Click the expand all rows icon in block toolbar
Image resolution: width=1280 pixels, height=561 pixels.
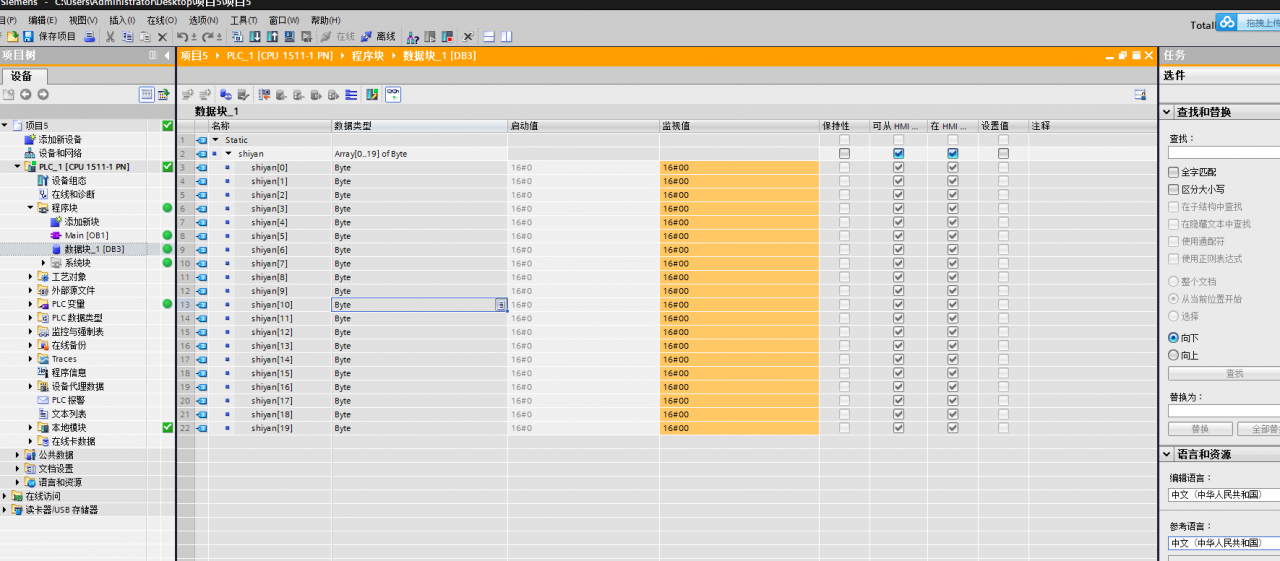tap(351, 94)
